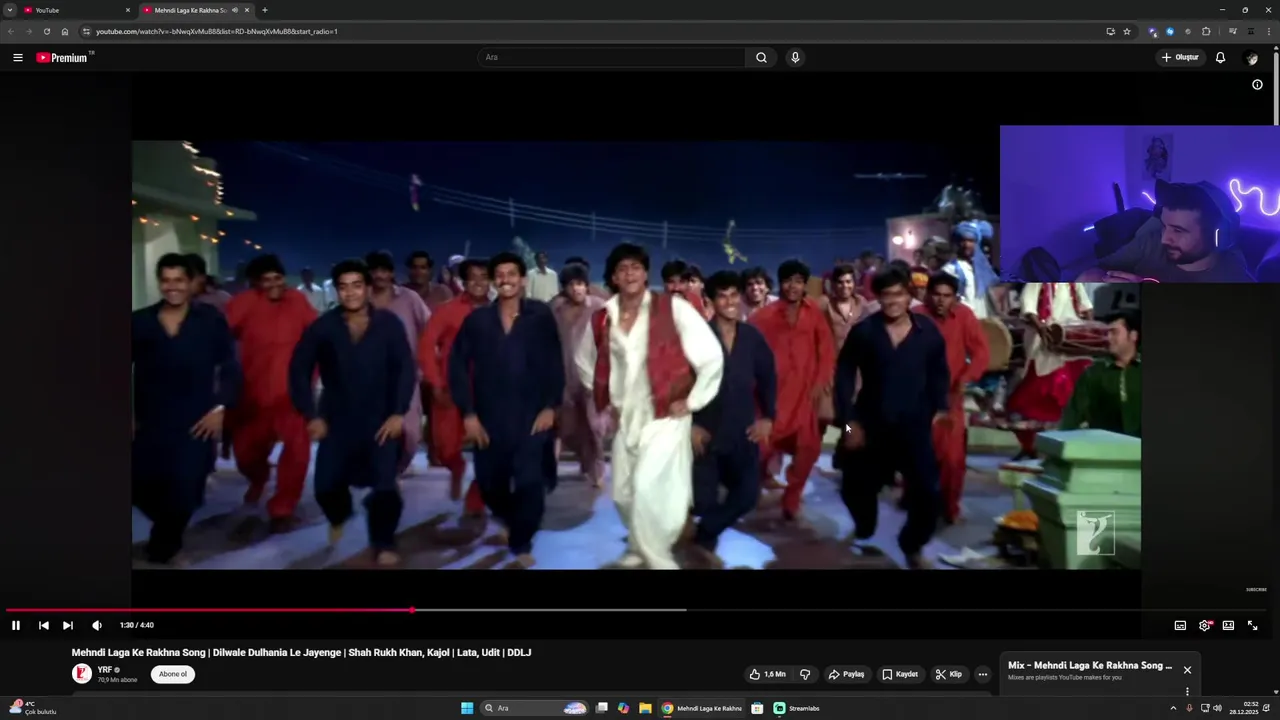Create a clip with Klip
The height and width of the screenshot is (720, 1280).
coord(949,674)
